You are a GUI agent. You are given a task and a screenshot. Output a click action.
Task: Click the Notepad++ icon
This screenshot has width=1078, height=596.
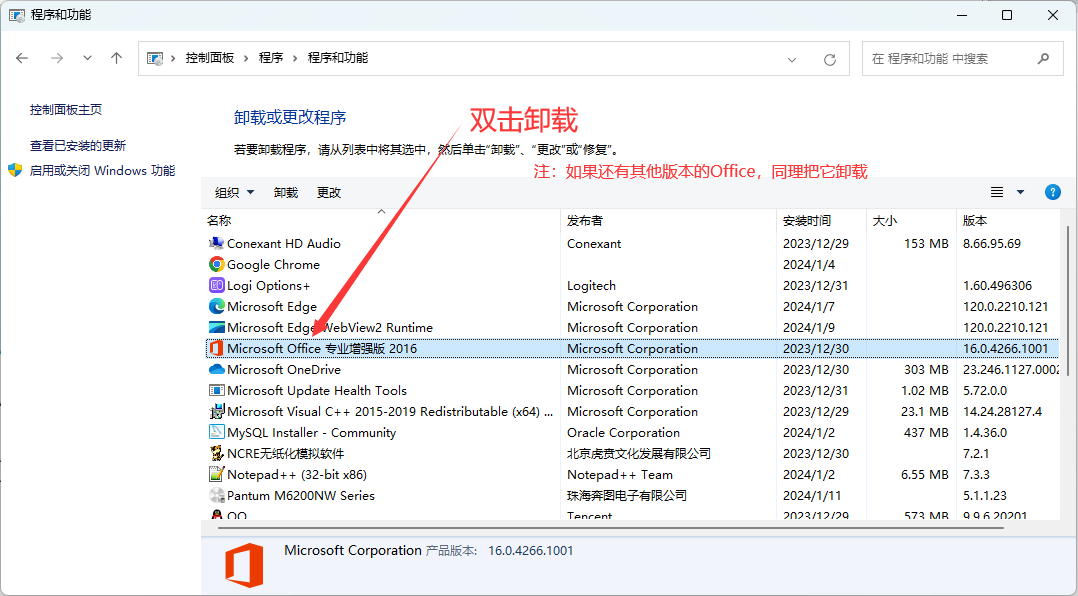pos(217,474)
